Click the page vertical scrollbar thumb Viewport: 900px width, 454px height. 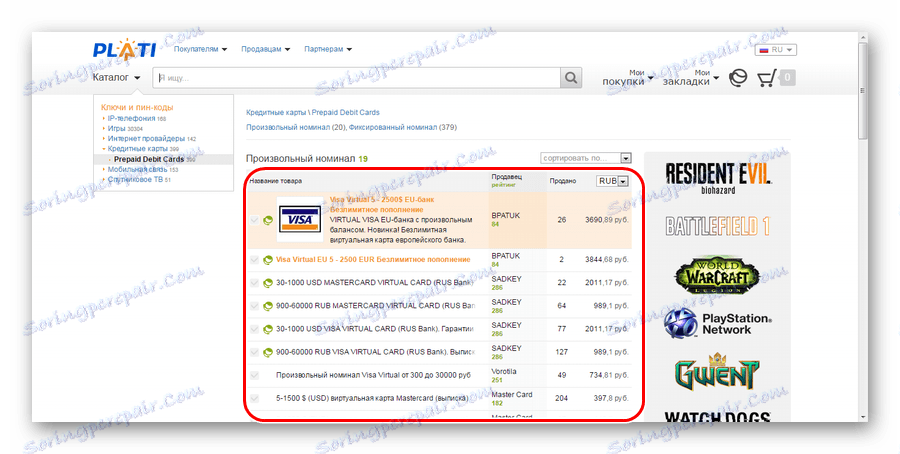coord(863,89)
